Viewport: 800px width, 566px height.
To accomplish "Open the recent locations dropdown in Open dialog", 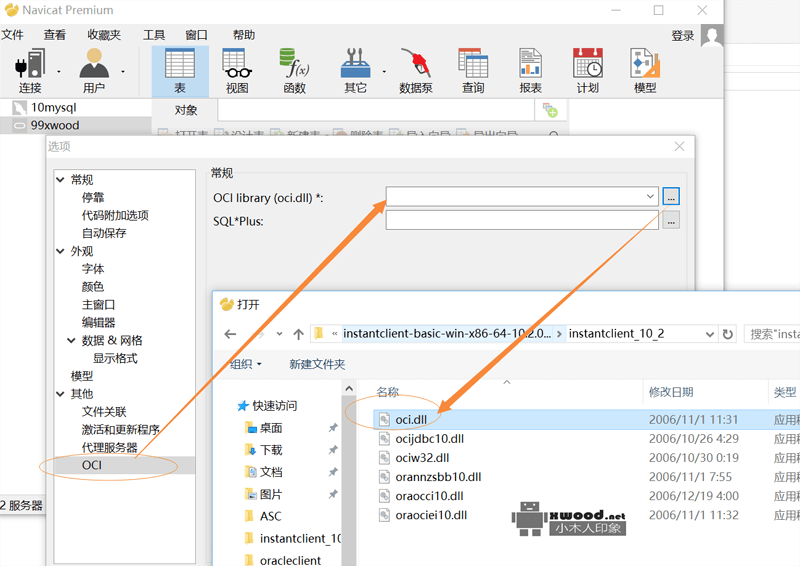I will 279,334.
